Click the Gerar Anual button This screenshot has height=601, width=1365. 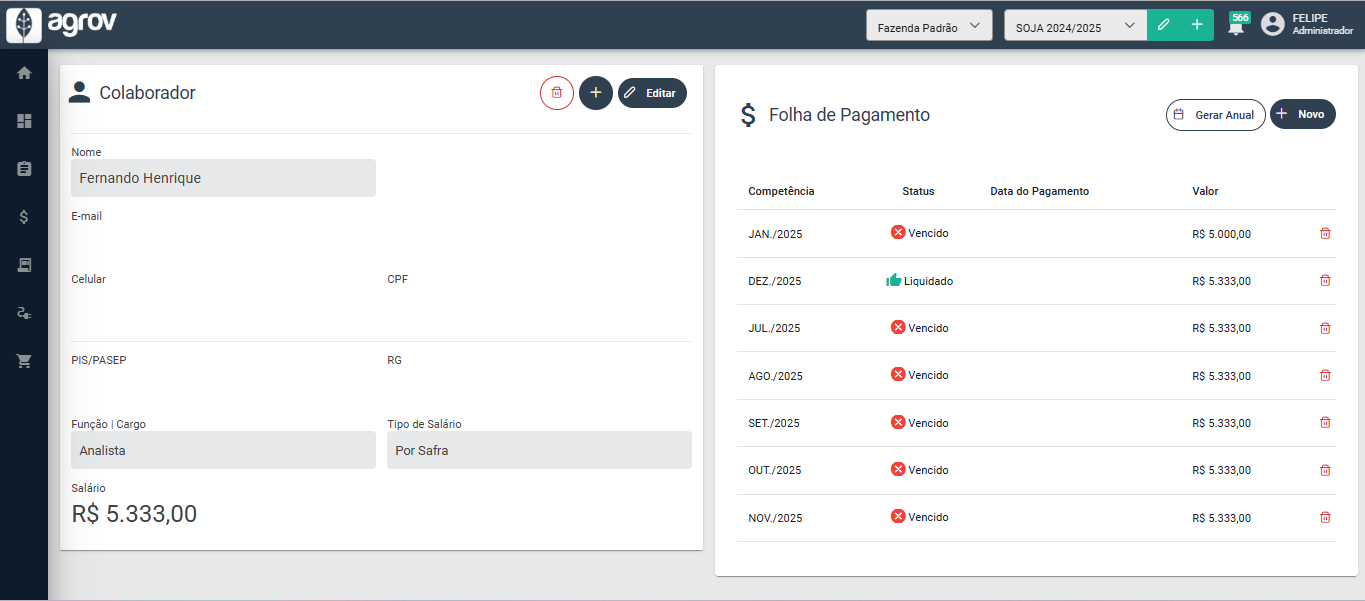point(1215,115)
